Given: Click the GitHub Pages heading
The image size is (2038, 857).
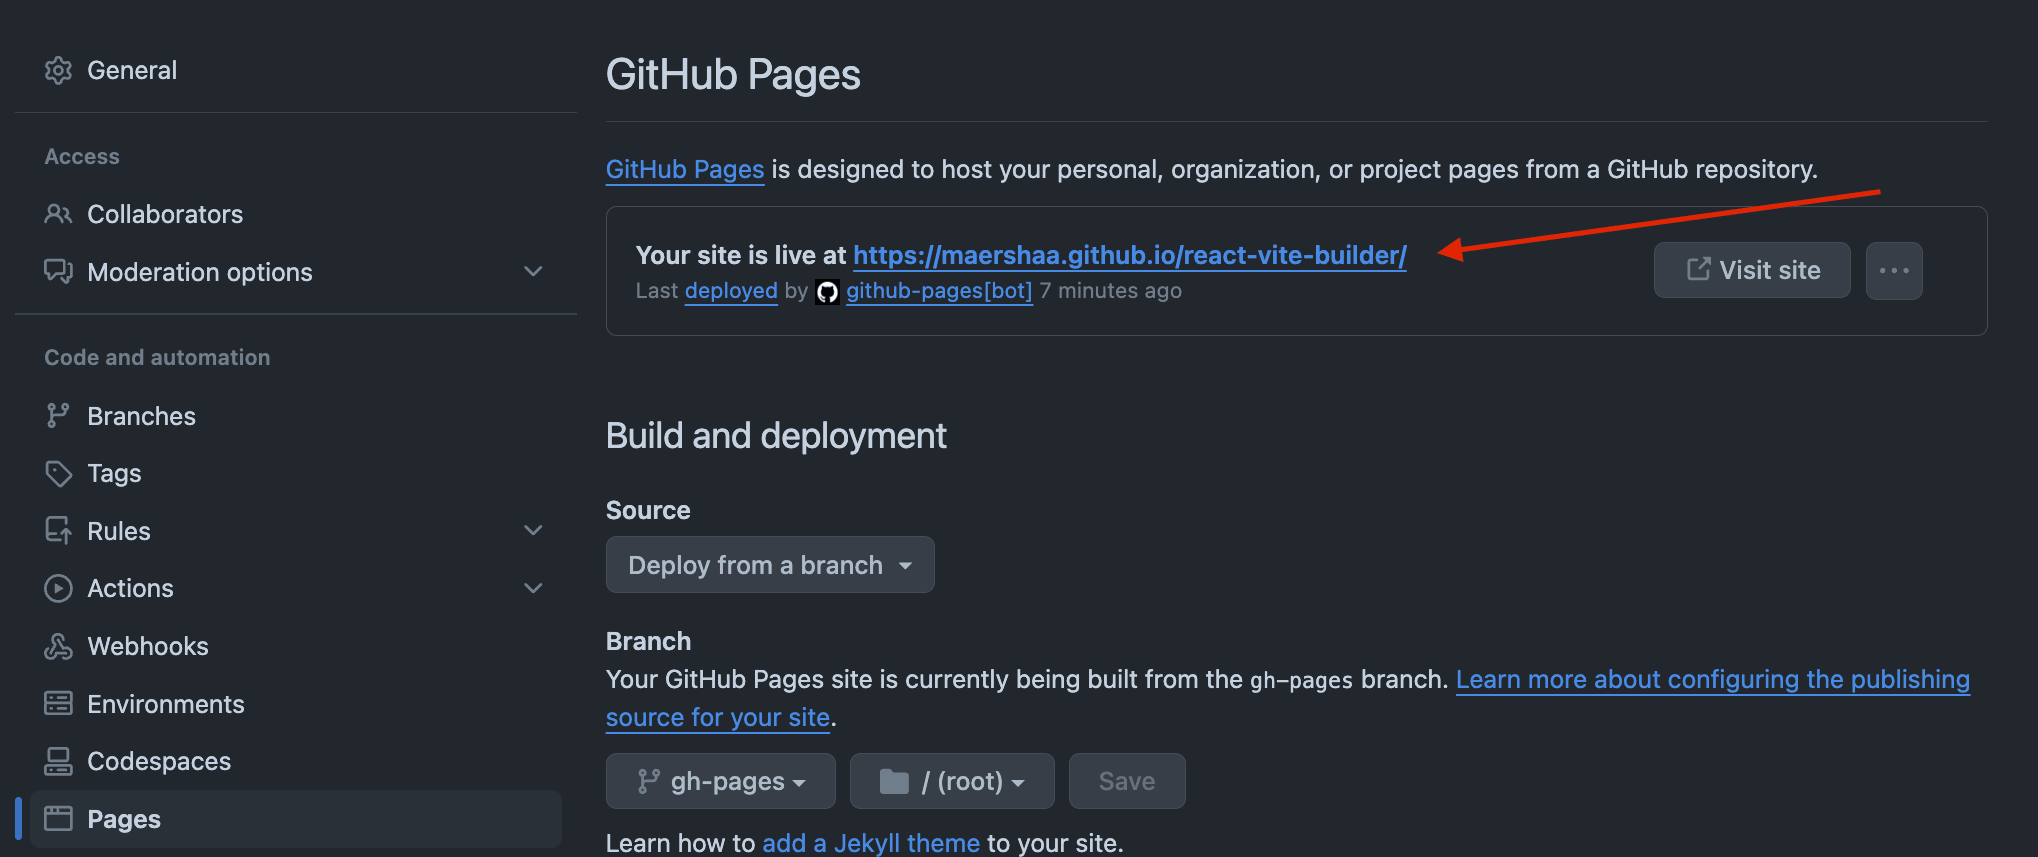Looking at the screenshot, I should 733,75.
